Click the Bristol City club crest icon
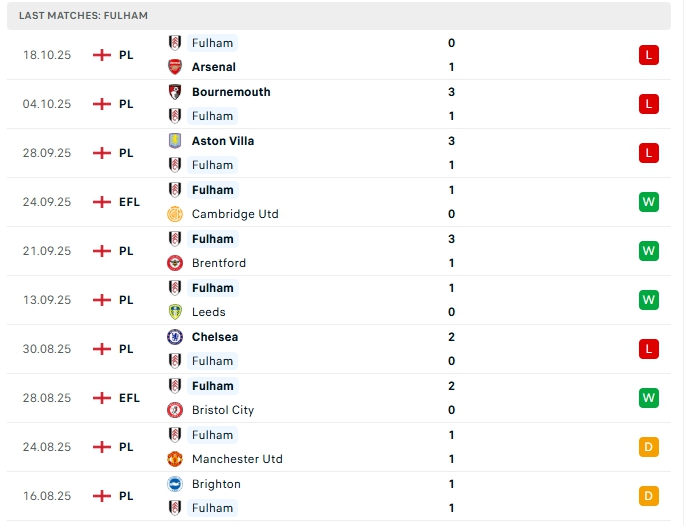 [x=175, y=410]
